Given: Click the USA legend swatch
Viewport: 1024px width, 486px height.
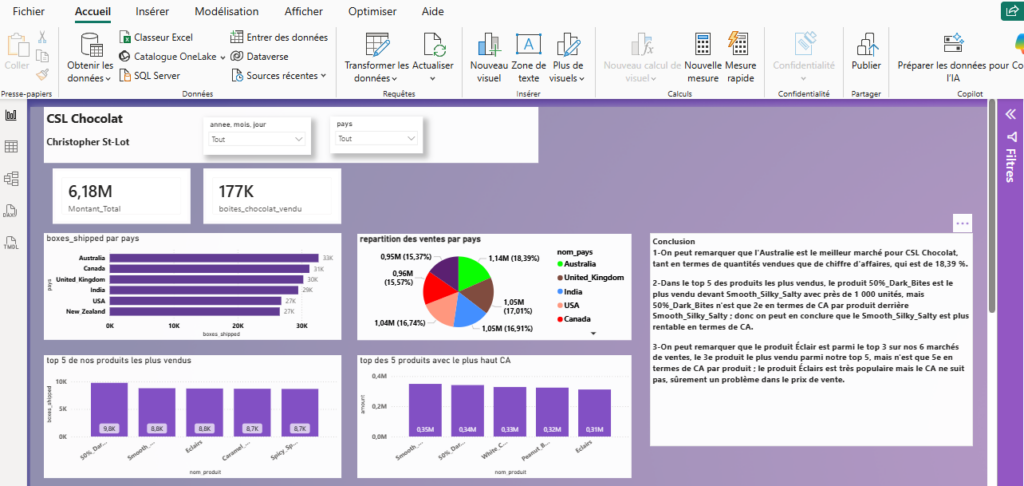Looking at the screenshot, I should 560,305.
